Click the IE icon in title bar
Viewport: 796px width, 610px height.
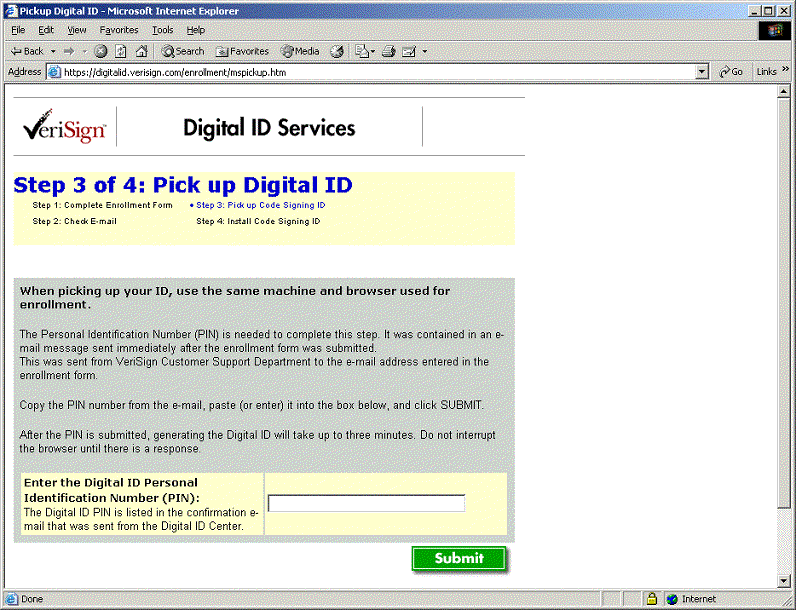point(11,11)
